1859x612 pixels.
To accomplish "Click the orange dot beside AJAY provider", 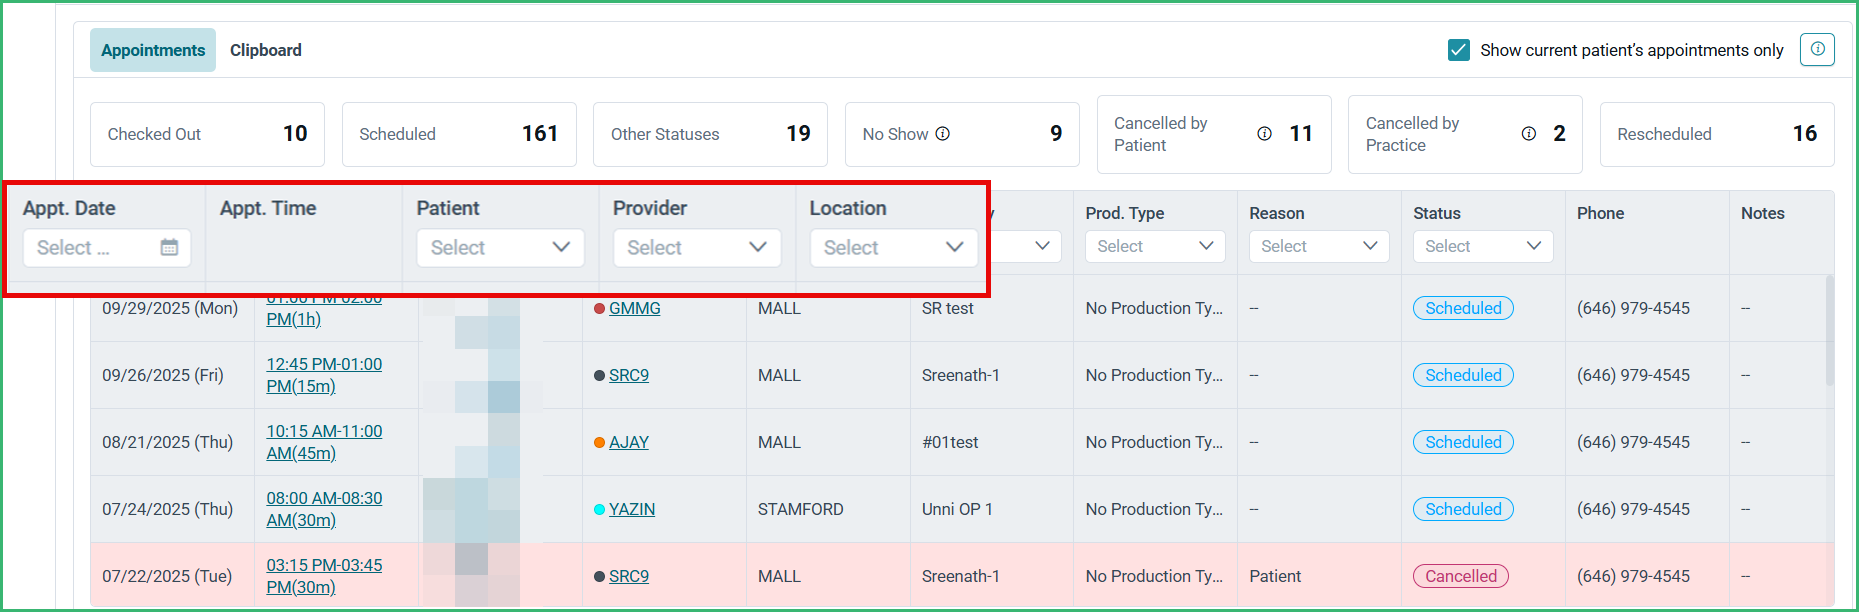I will [x=599, y=442].
